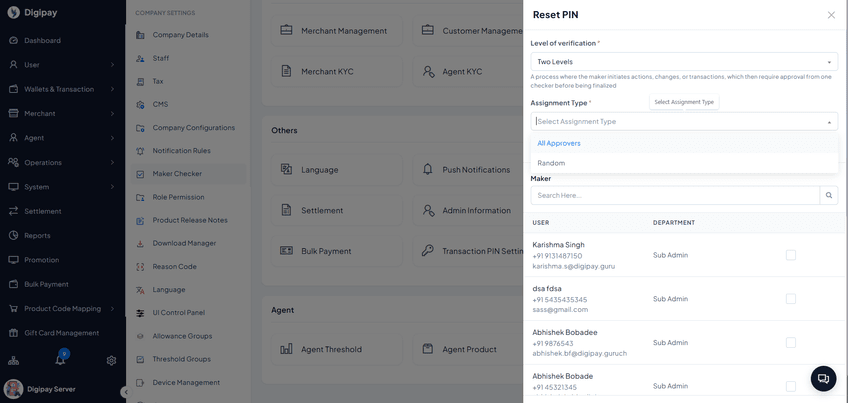Click the Promotion monitor icon
The width and height of the screenshot is (848, 403).
pyautogui.click(x=14, y=260)
